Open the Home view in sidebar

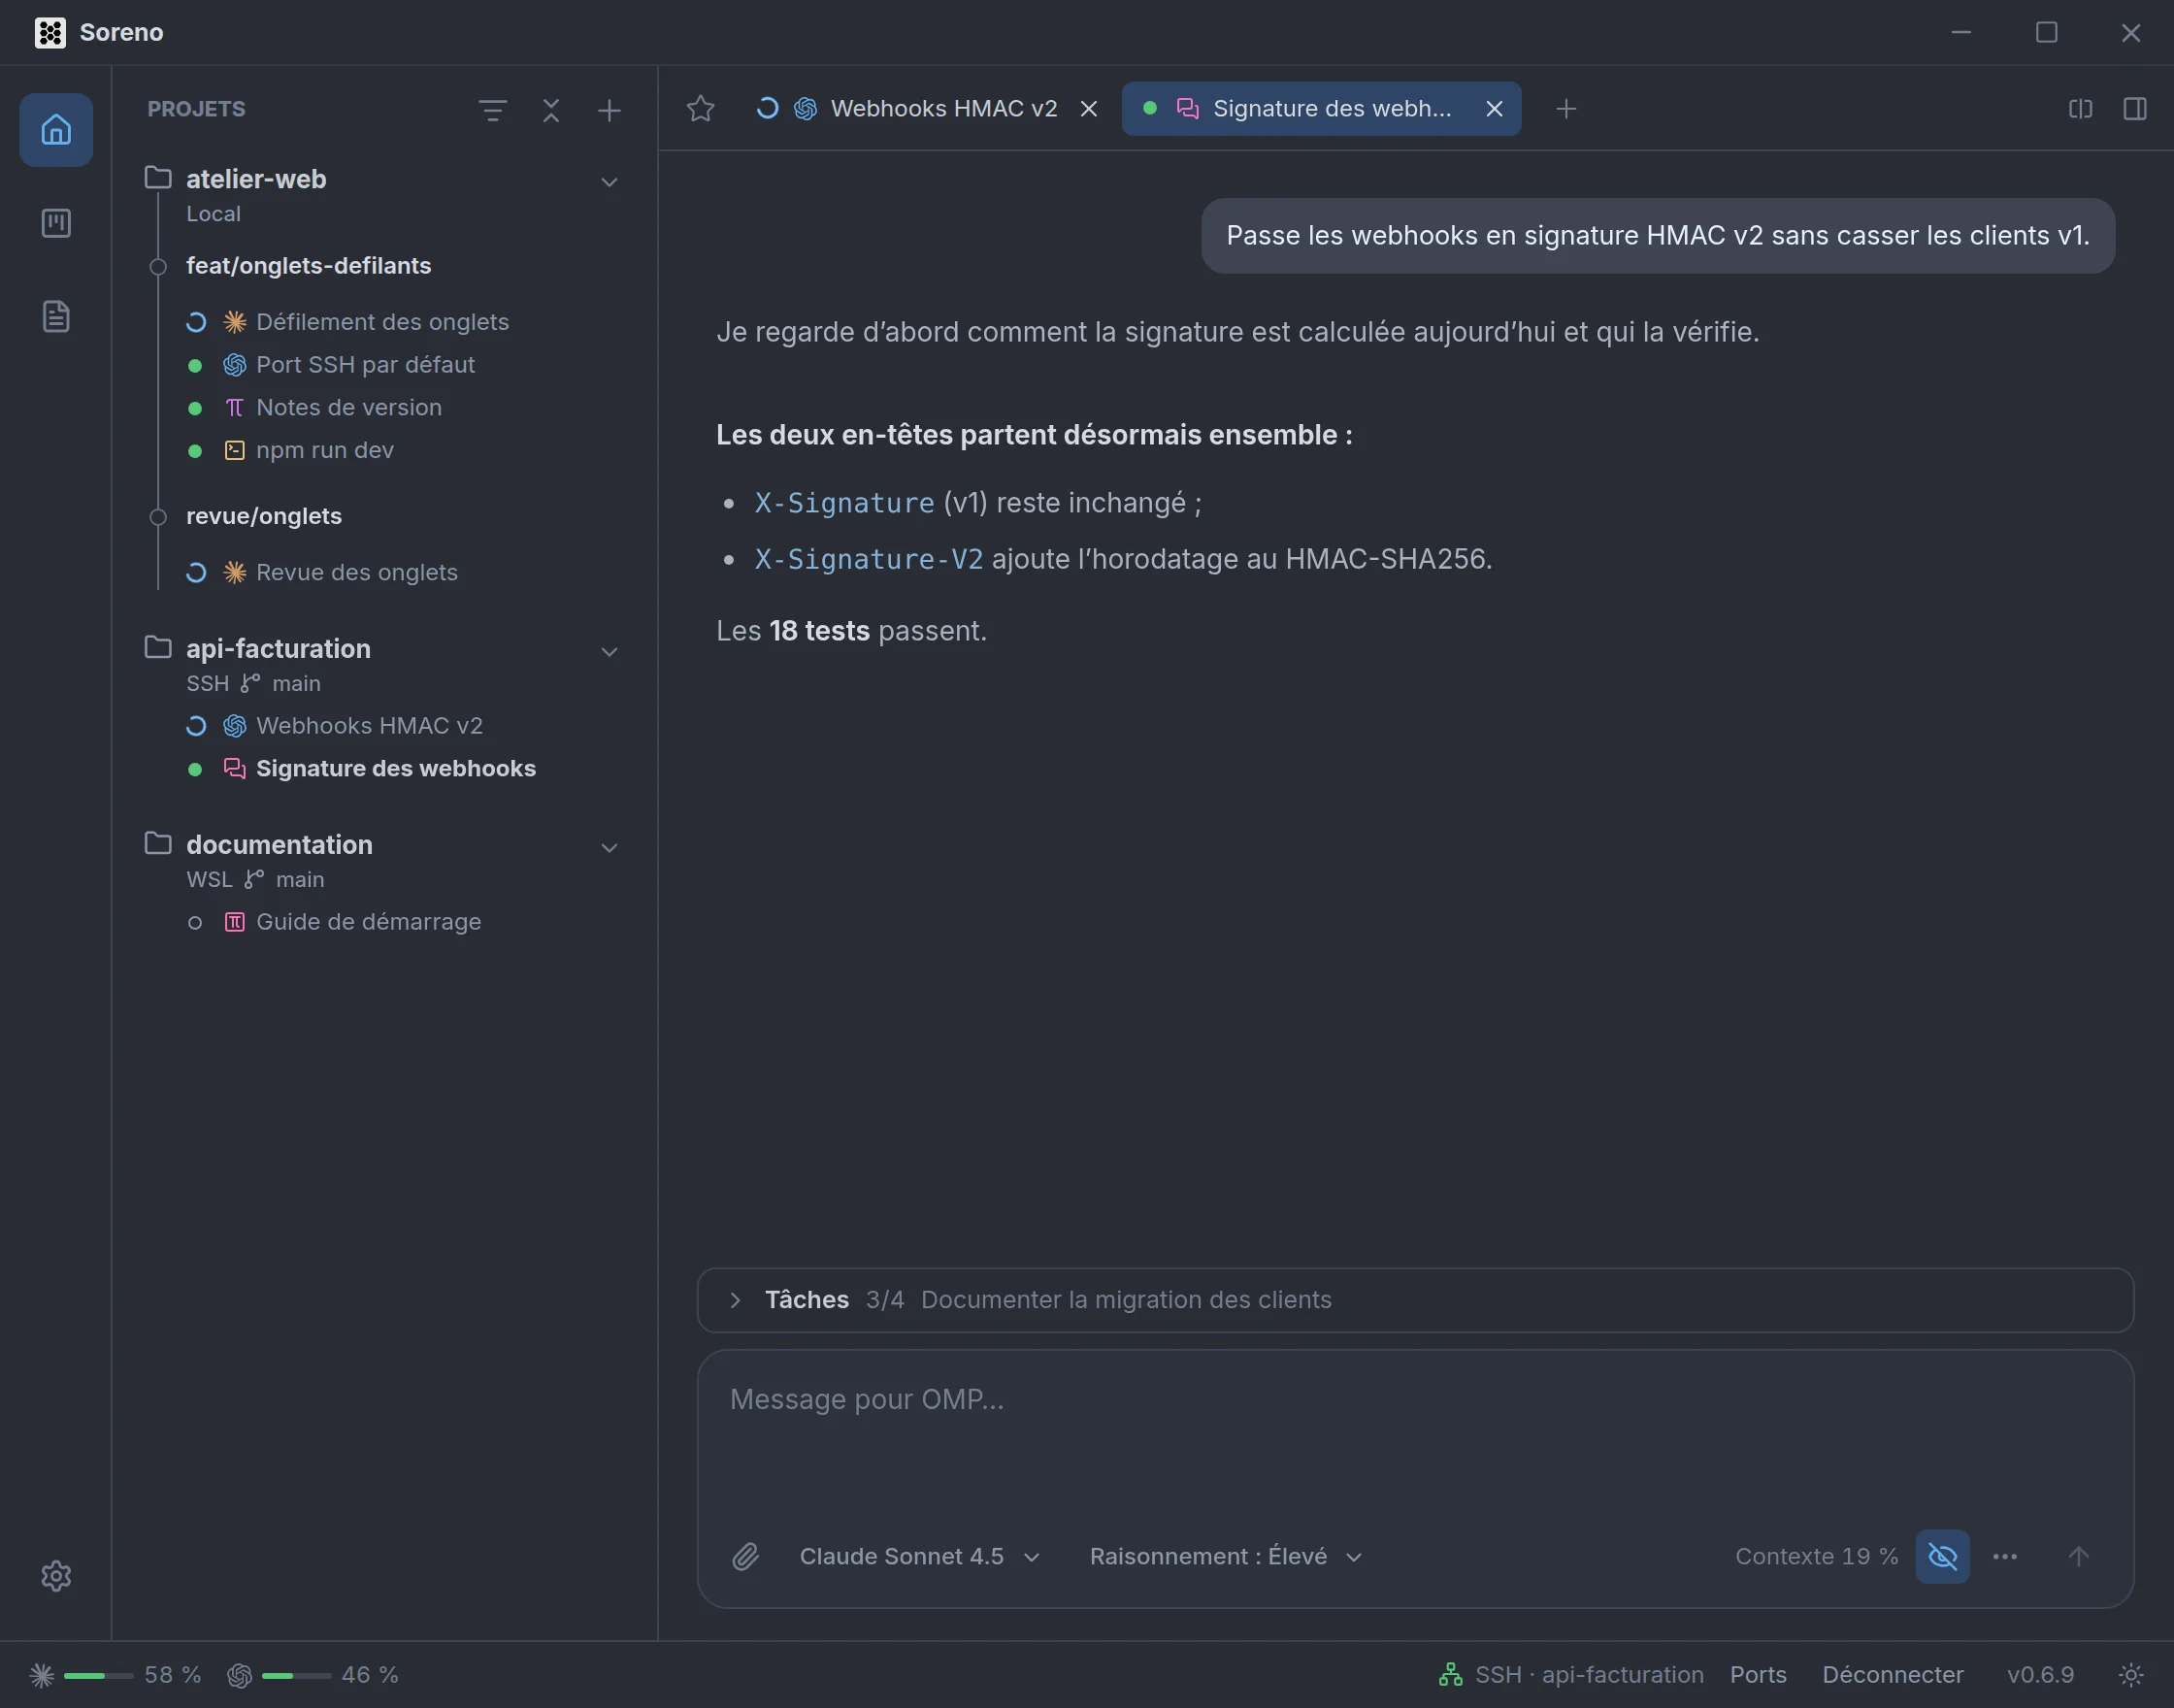coord(56,130)
